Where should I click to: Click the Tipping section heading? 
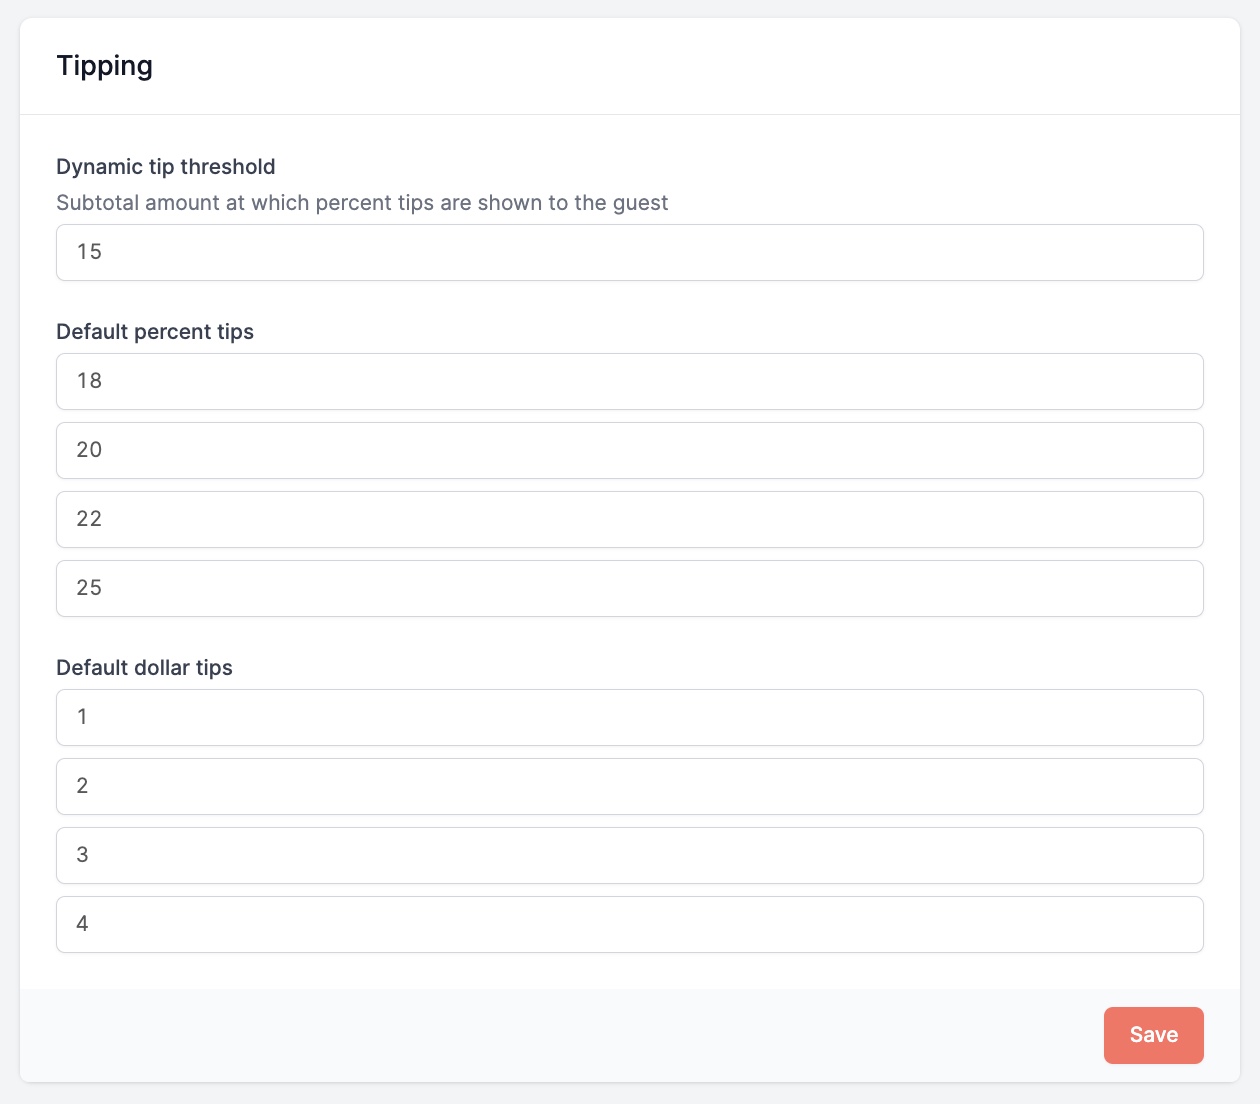coord(105,66)
